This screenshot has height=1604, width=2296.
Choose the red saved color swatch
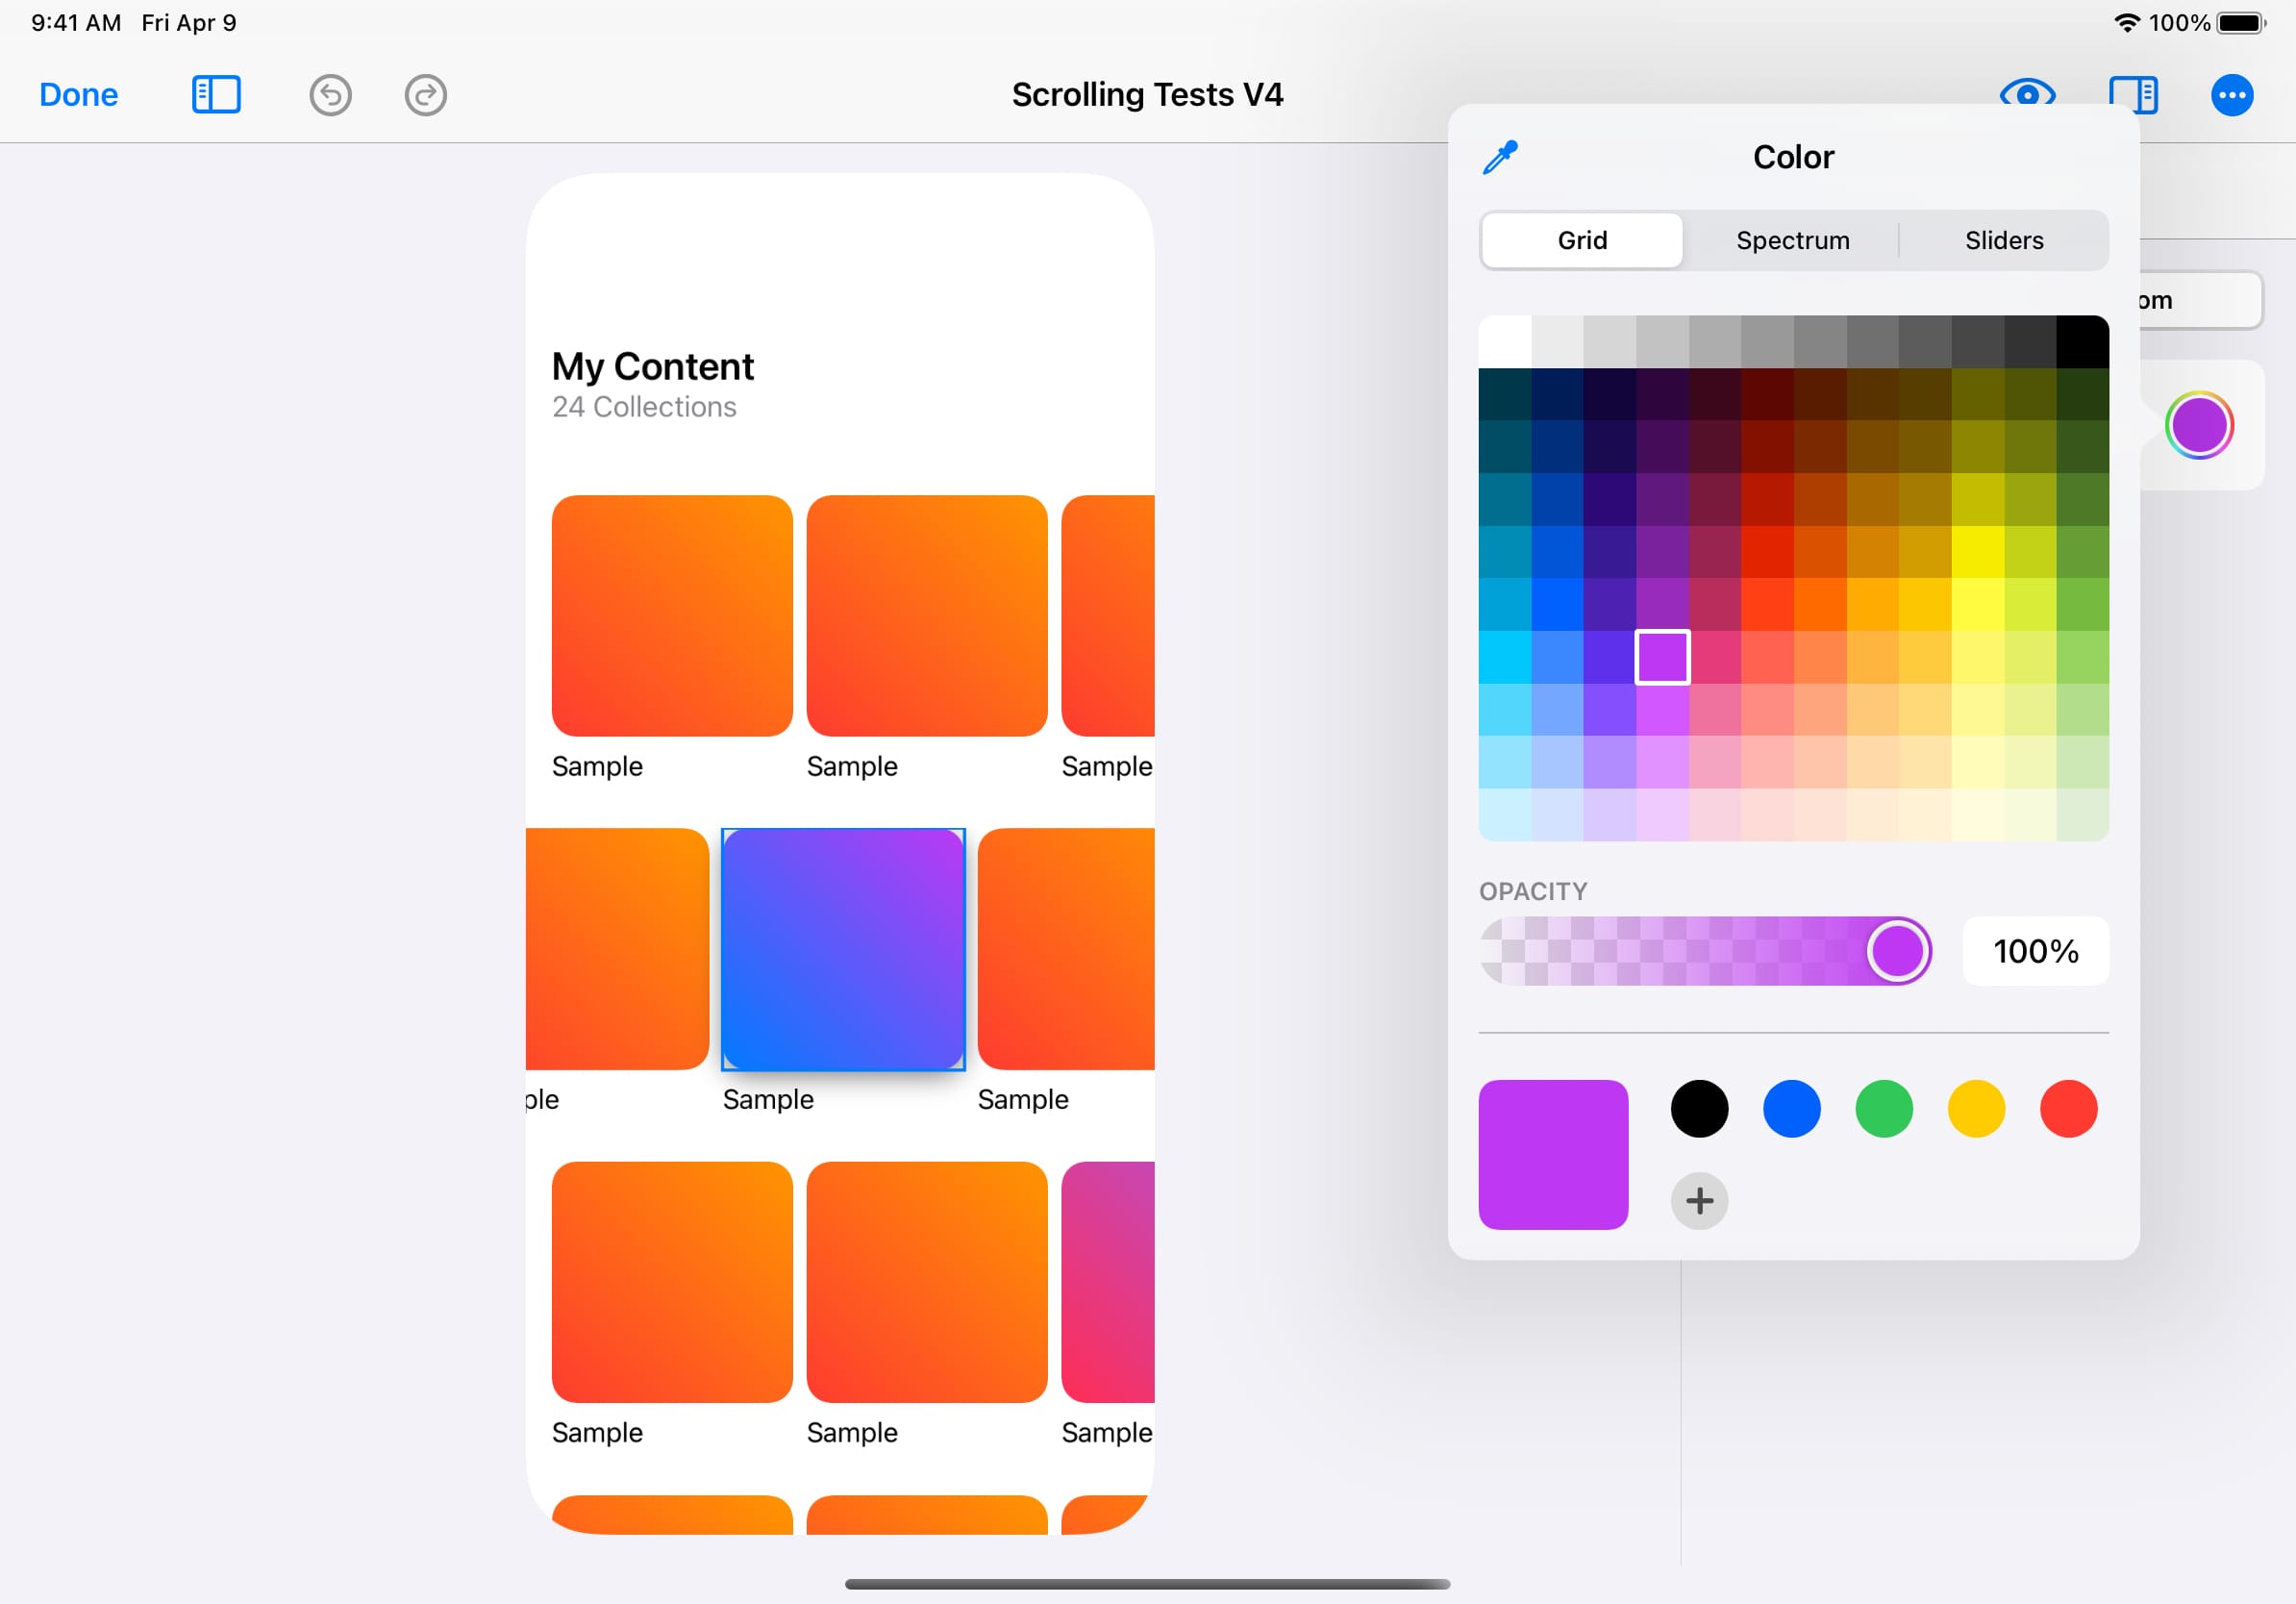[2068, 1108]
